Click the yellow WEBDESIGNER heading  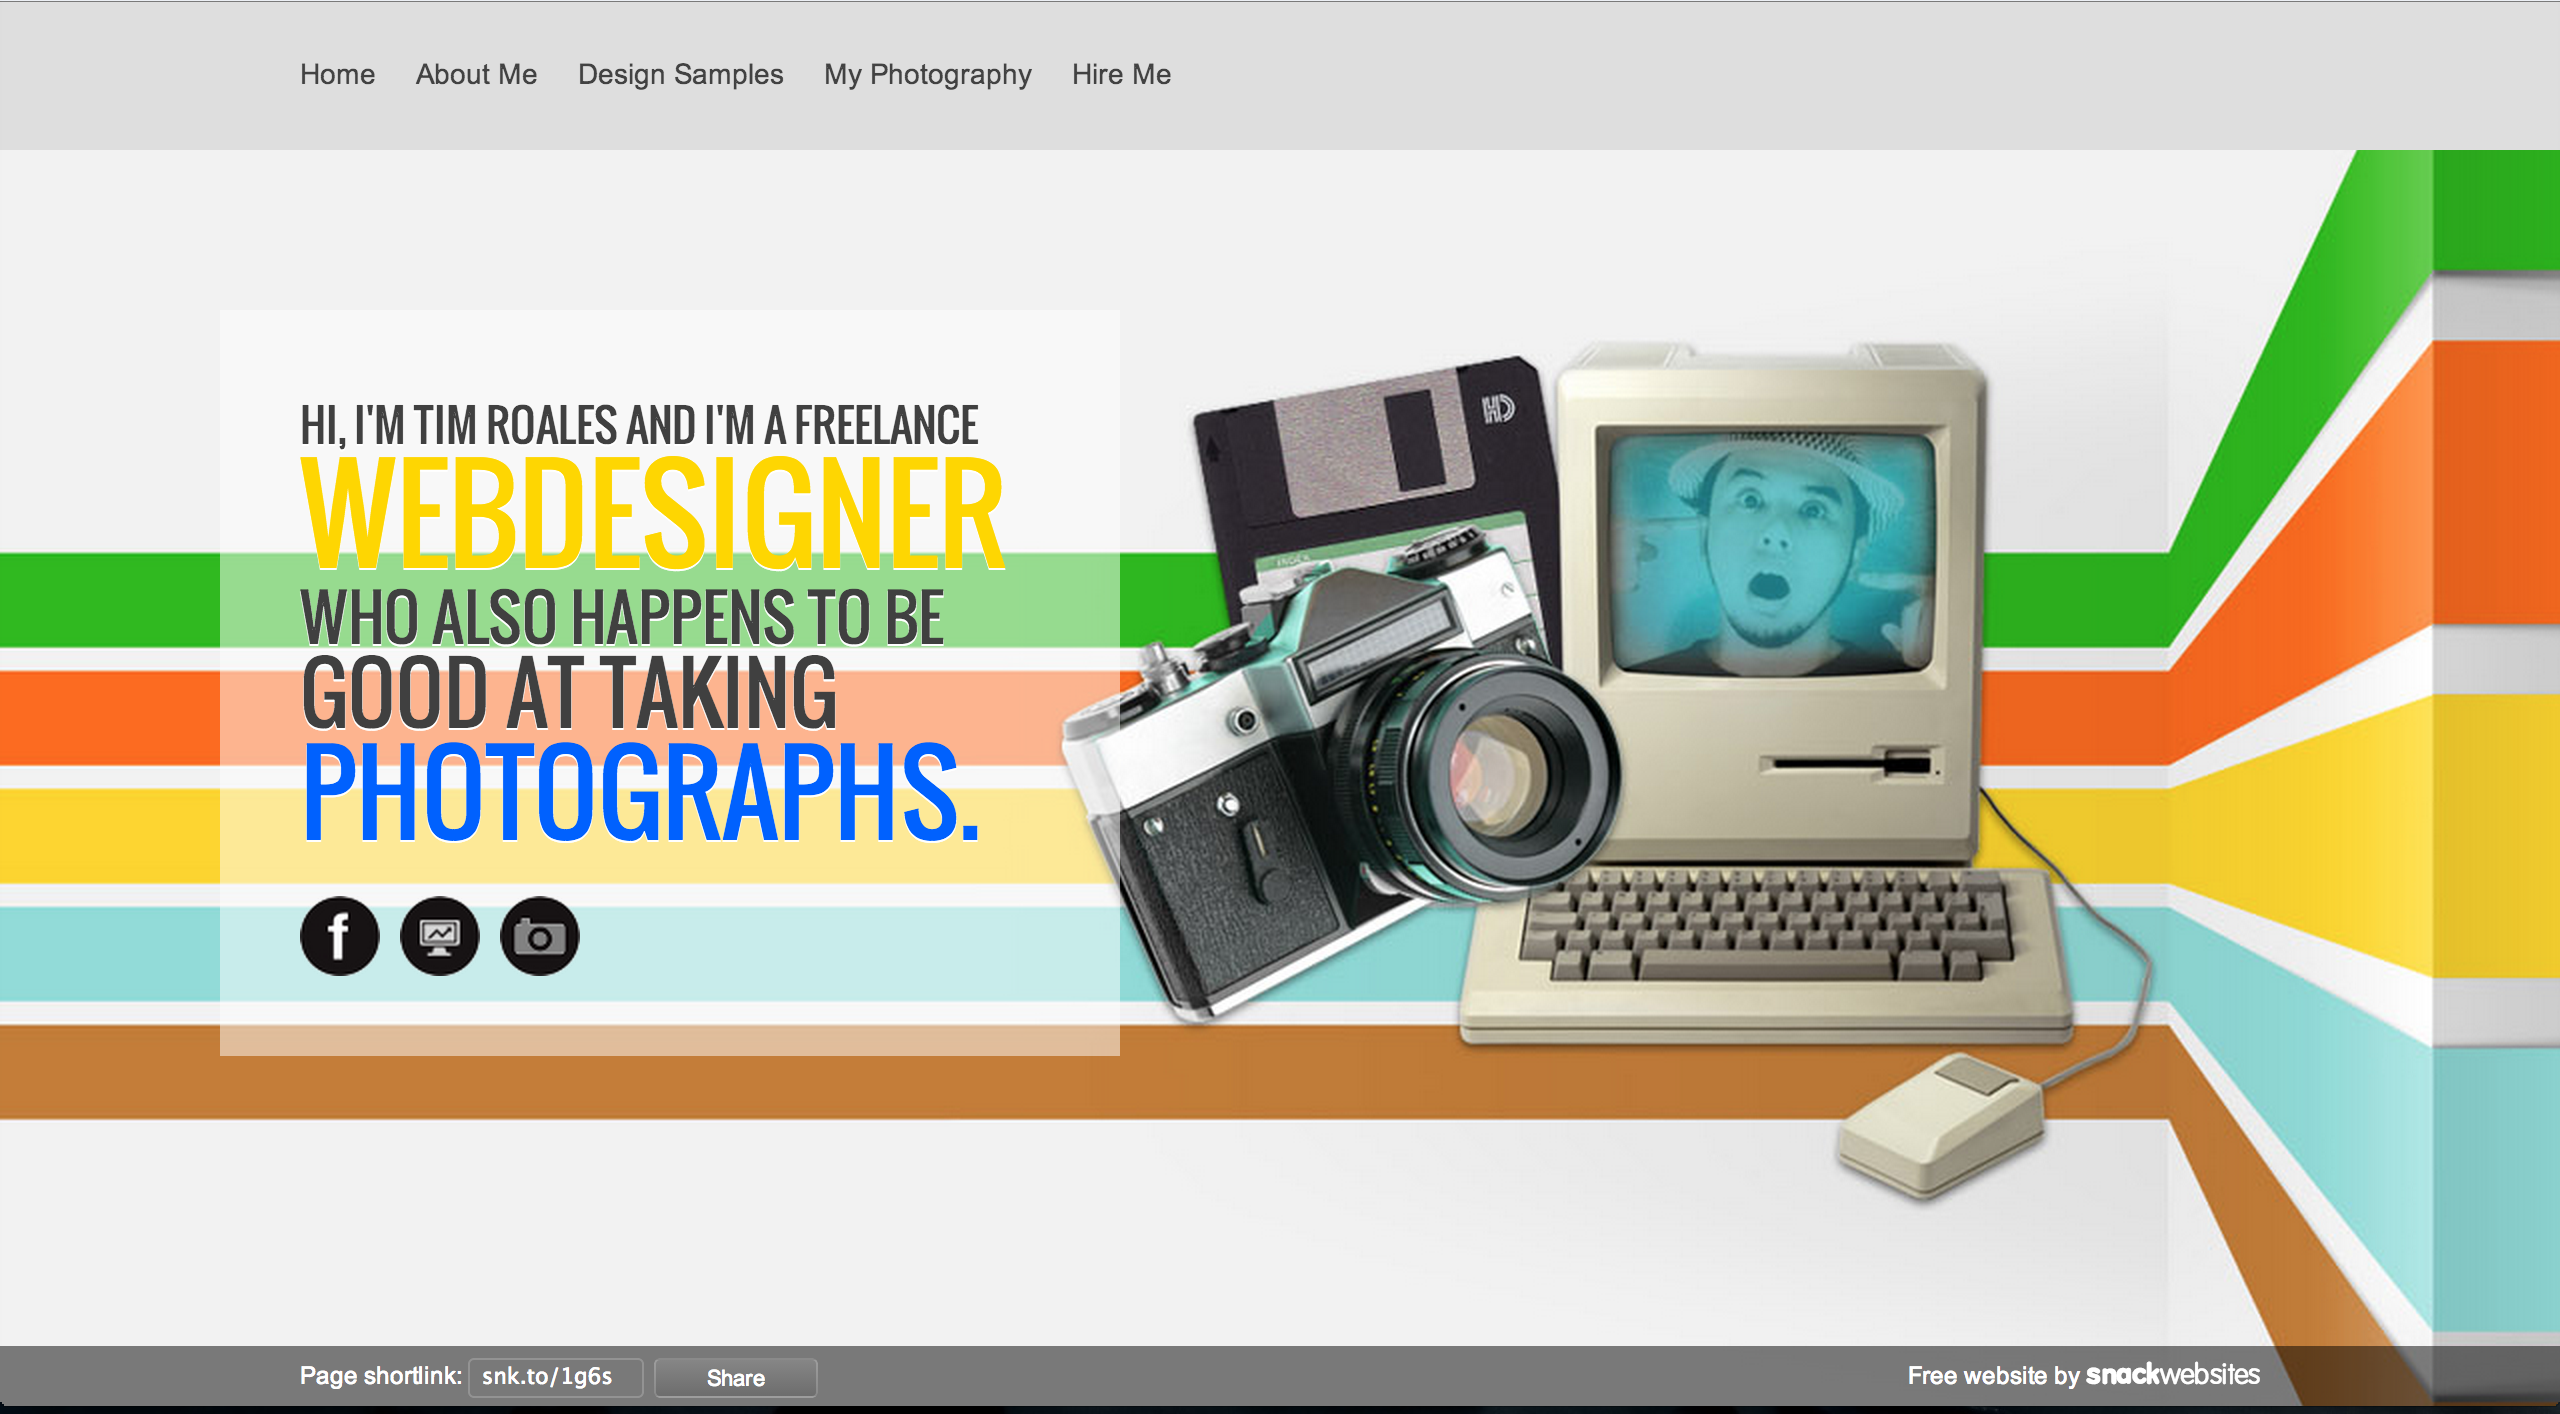tap(652, 513)
